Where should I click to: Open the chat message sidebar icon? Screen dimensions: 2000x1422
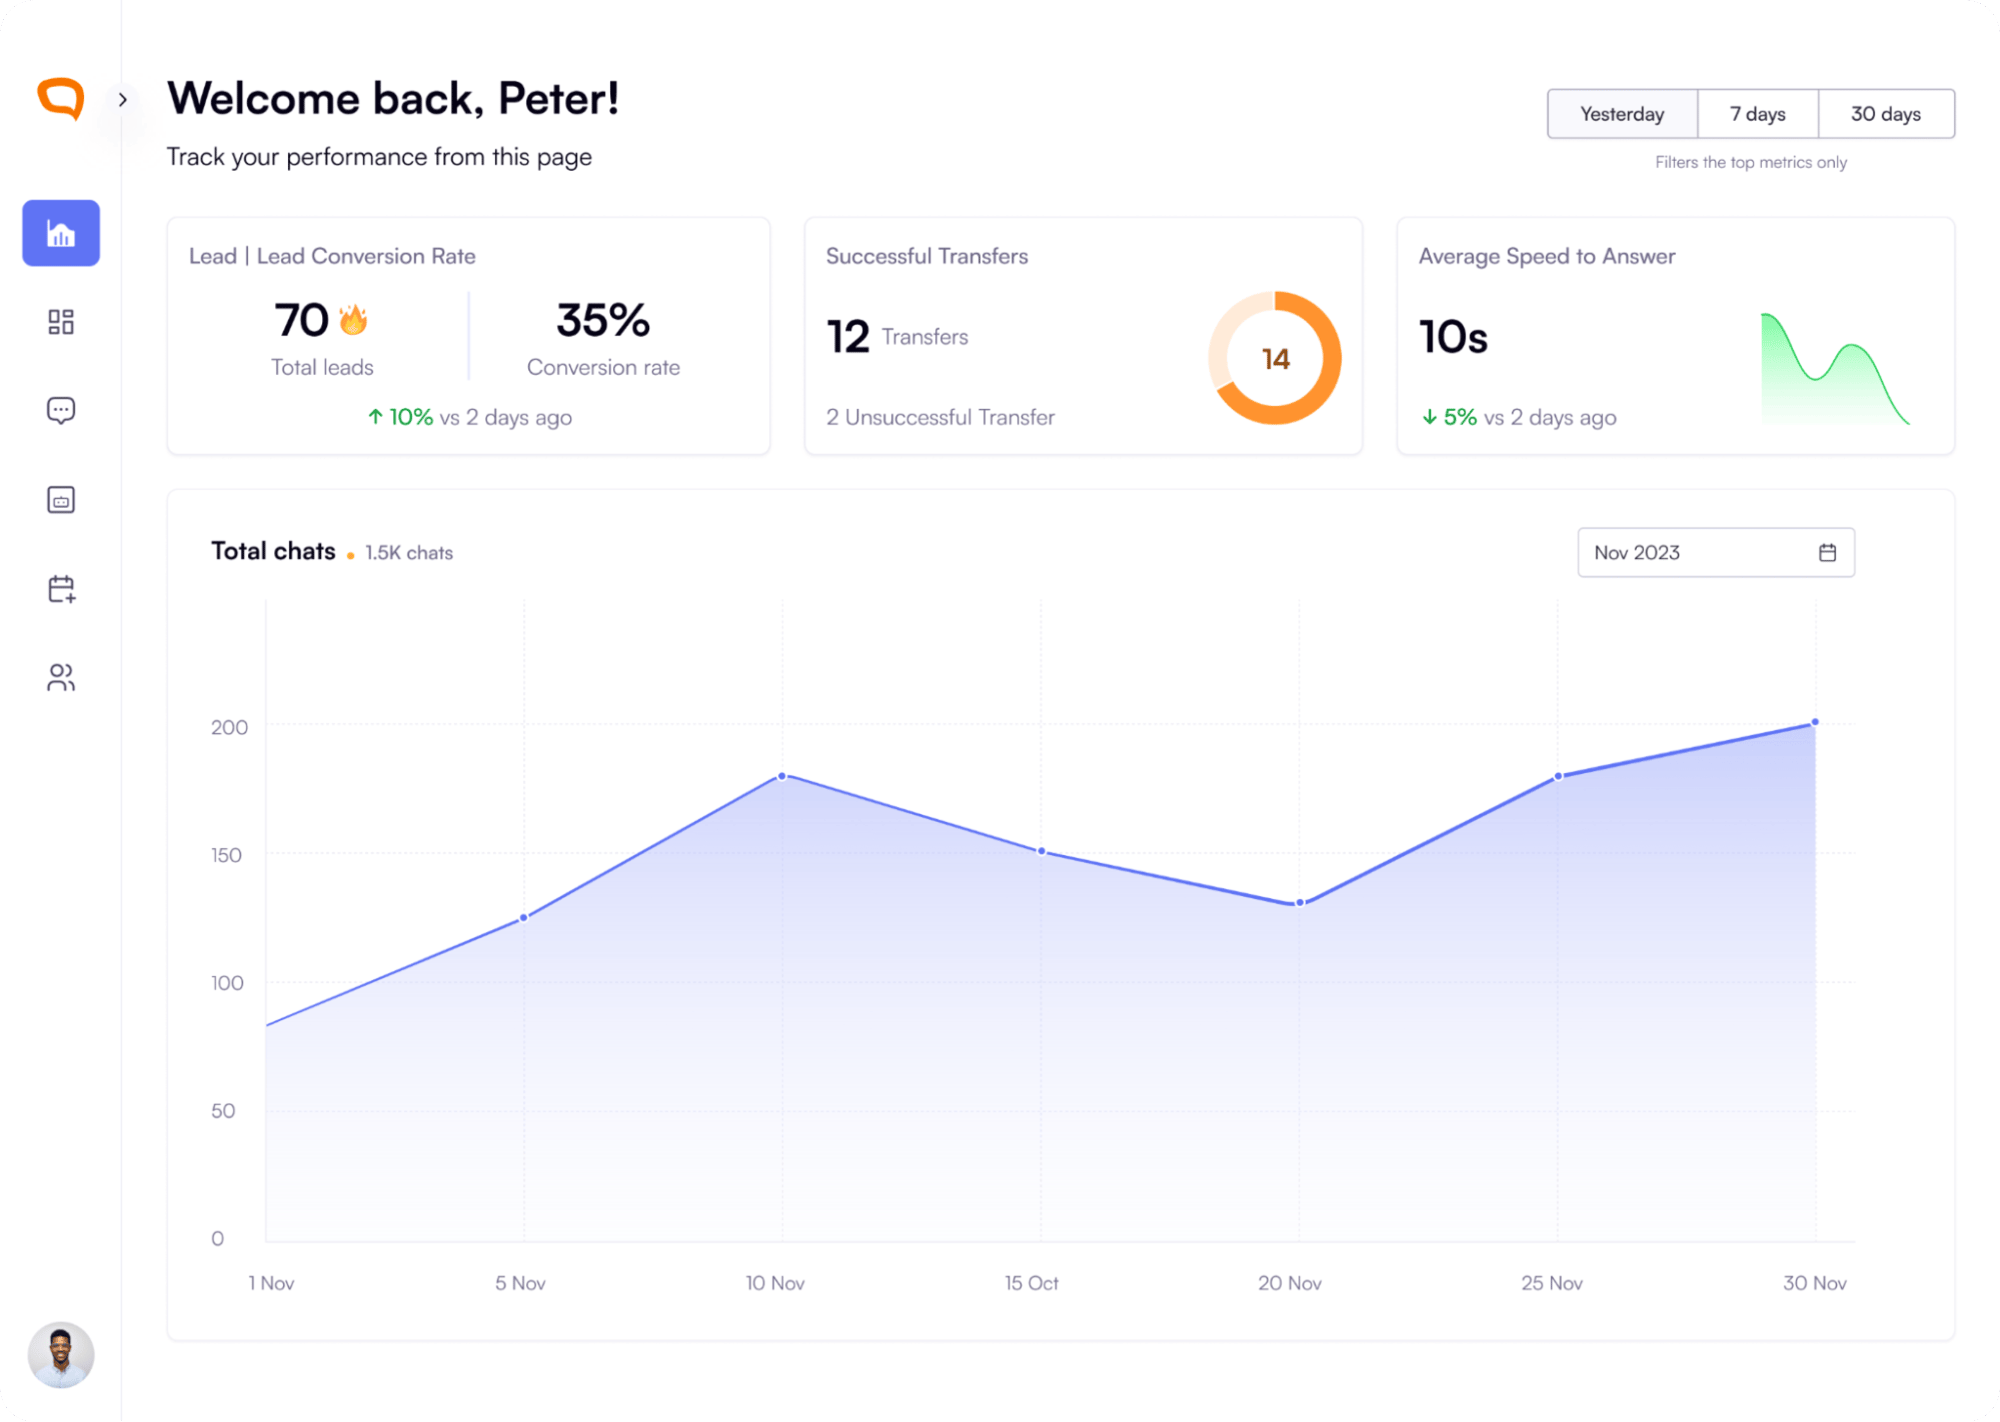pos(61,410)
